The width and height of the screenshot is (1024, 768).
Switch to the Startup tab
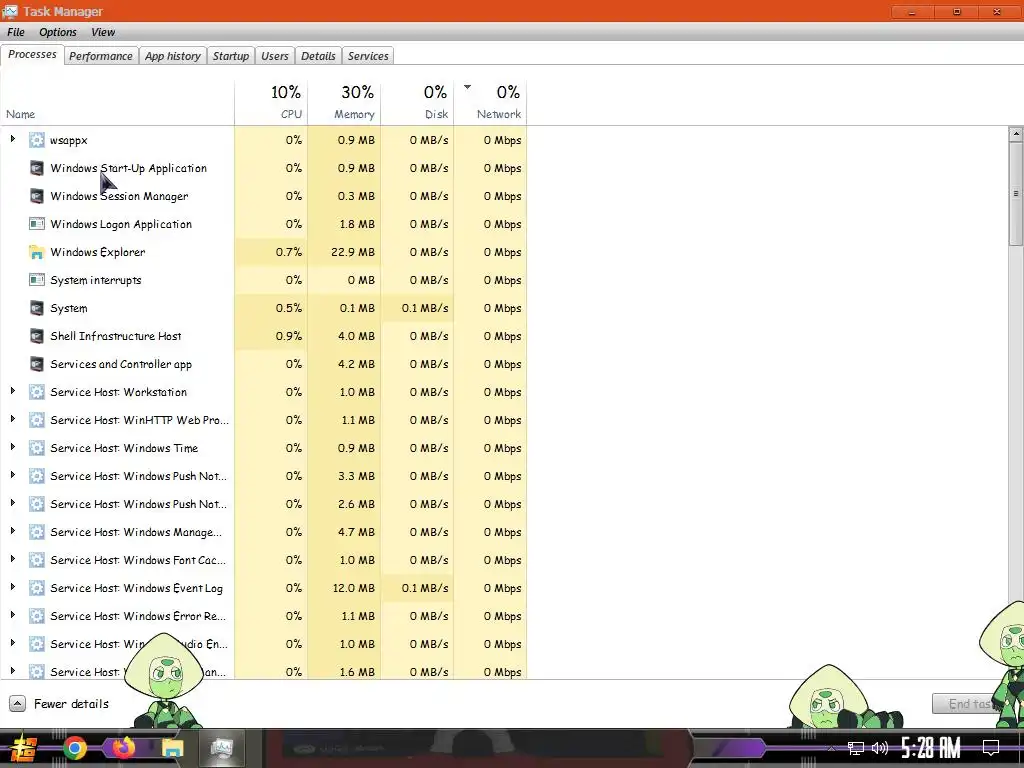(x=231, y=56)
